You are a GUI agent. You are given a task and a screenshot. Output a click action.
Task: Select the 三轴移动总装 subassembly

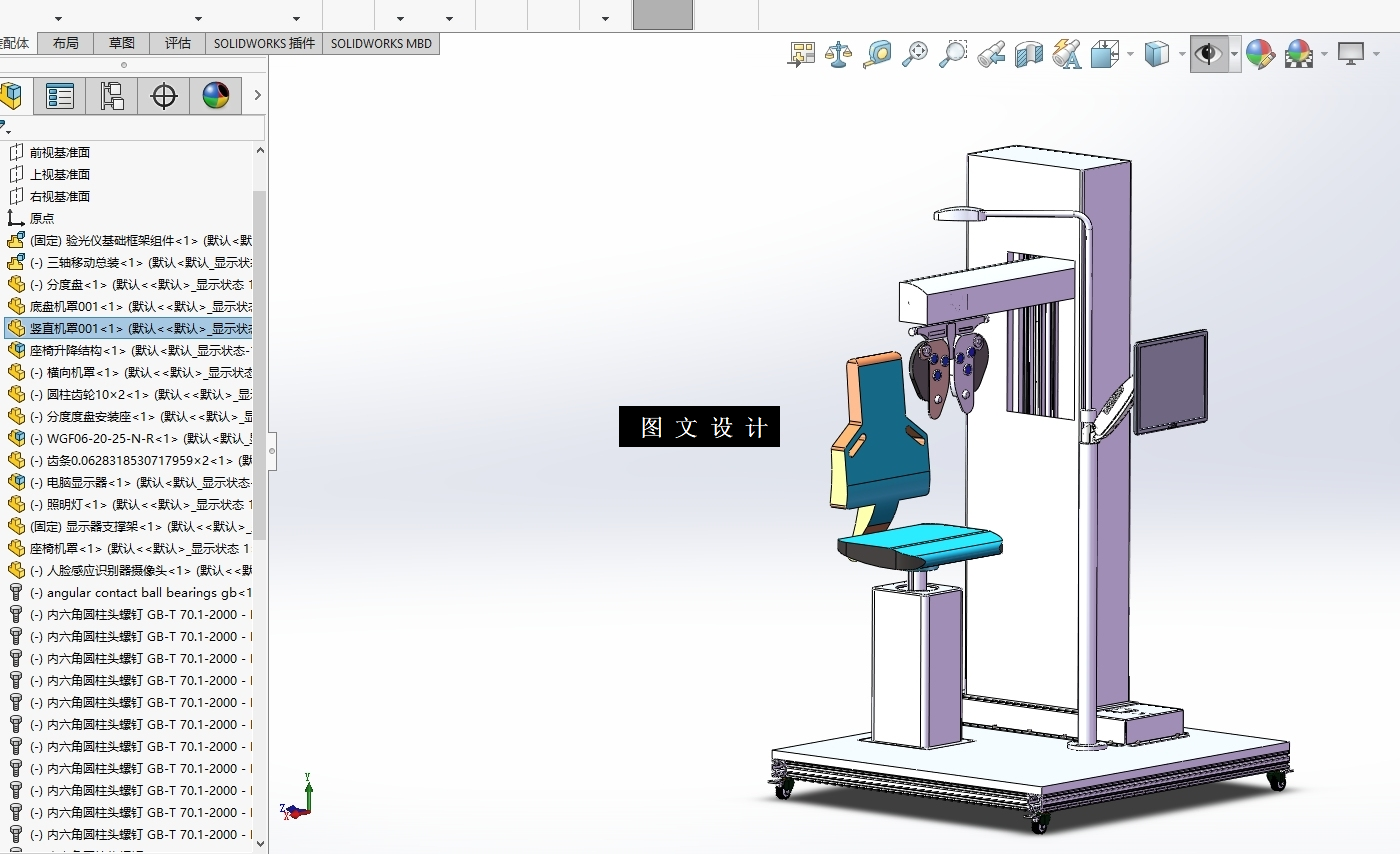coord(129,262)
